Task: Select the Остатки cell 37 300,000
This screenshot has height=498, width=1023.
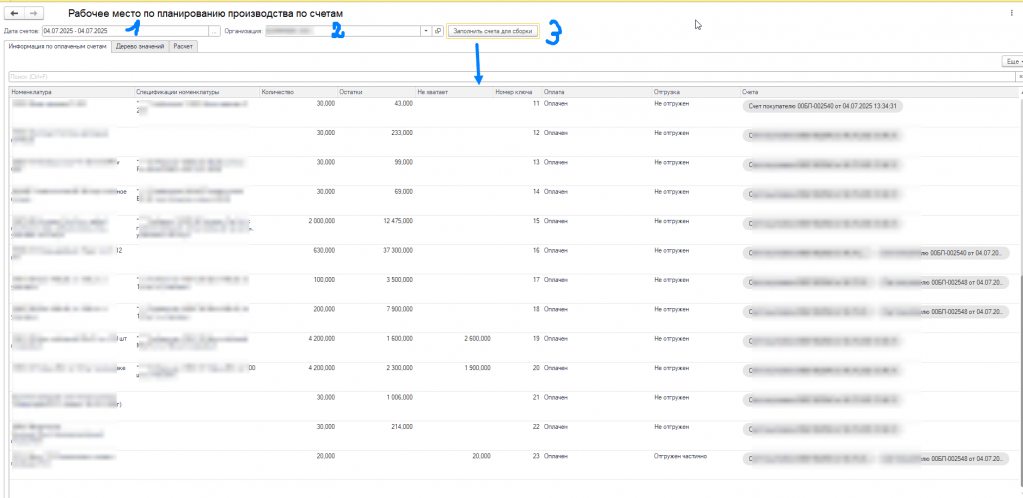Action: [x=398, y=251]
